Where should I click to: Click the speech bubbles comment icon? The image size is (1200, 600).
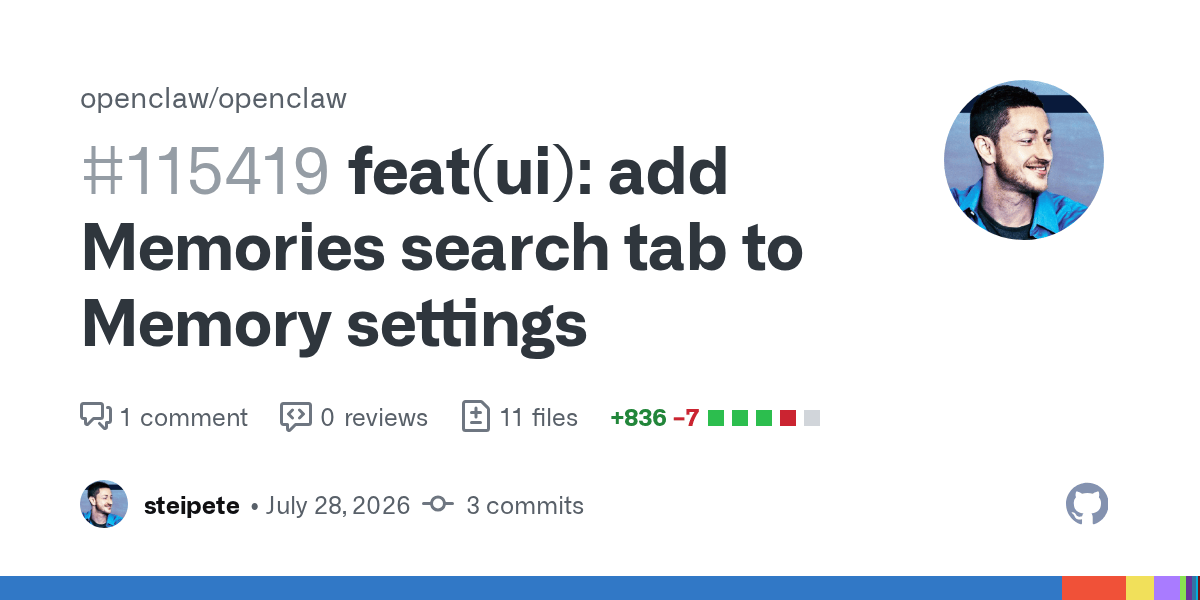click(95, 416)
